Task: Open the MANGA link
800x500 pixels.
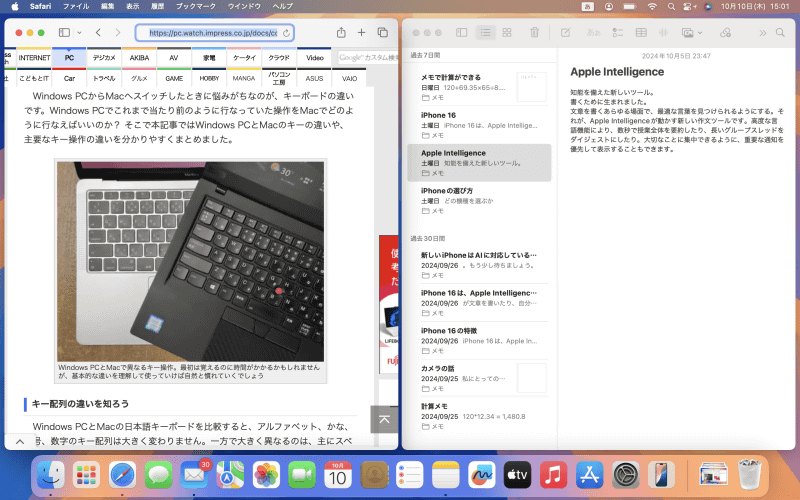Action: point(244,78)
